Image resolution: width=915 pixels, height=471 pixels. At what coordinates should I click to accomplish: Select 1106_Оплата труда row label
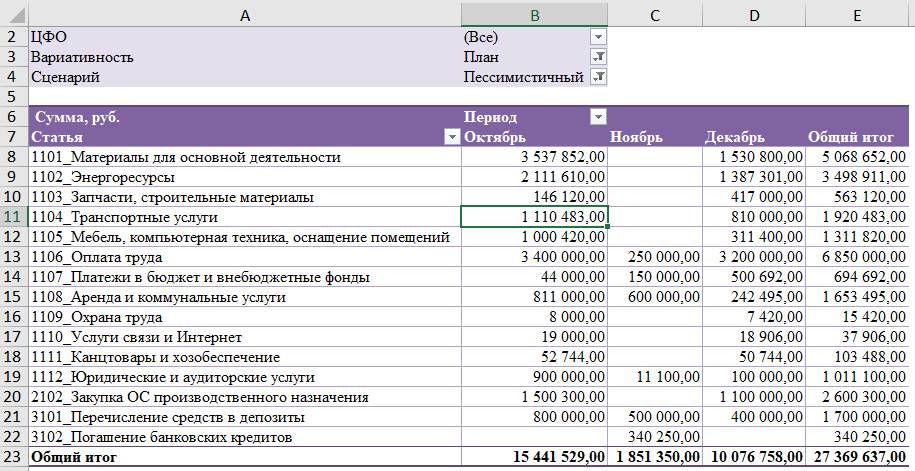[x=245, y=257]
